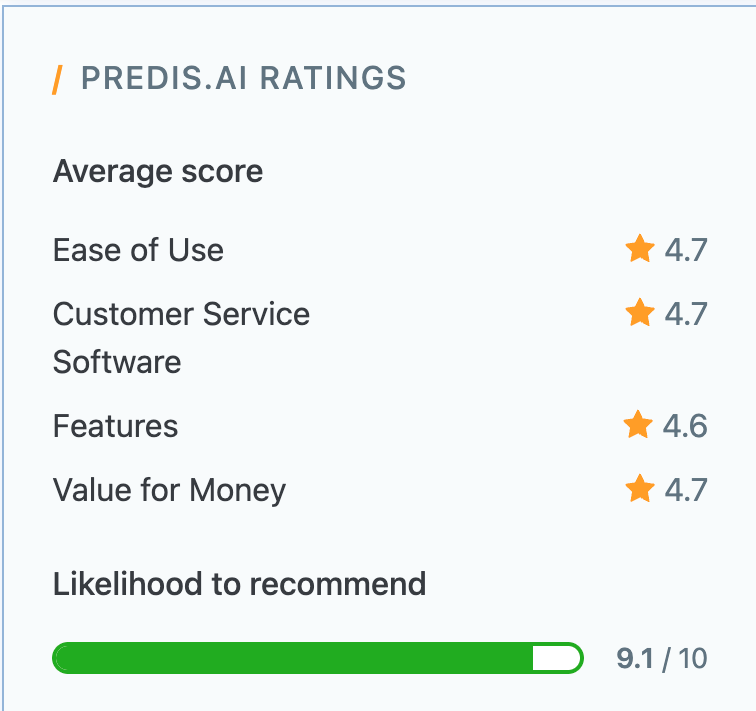Image resolution: width=756 pixels, height=711 pixels.
Task: Click the orange slash before PREDIS.AI RATINGS
Action: pyautogui.click(x=58, y=78)
